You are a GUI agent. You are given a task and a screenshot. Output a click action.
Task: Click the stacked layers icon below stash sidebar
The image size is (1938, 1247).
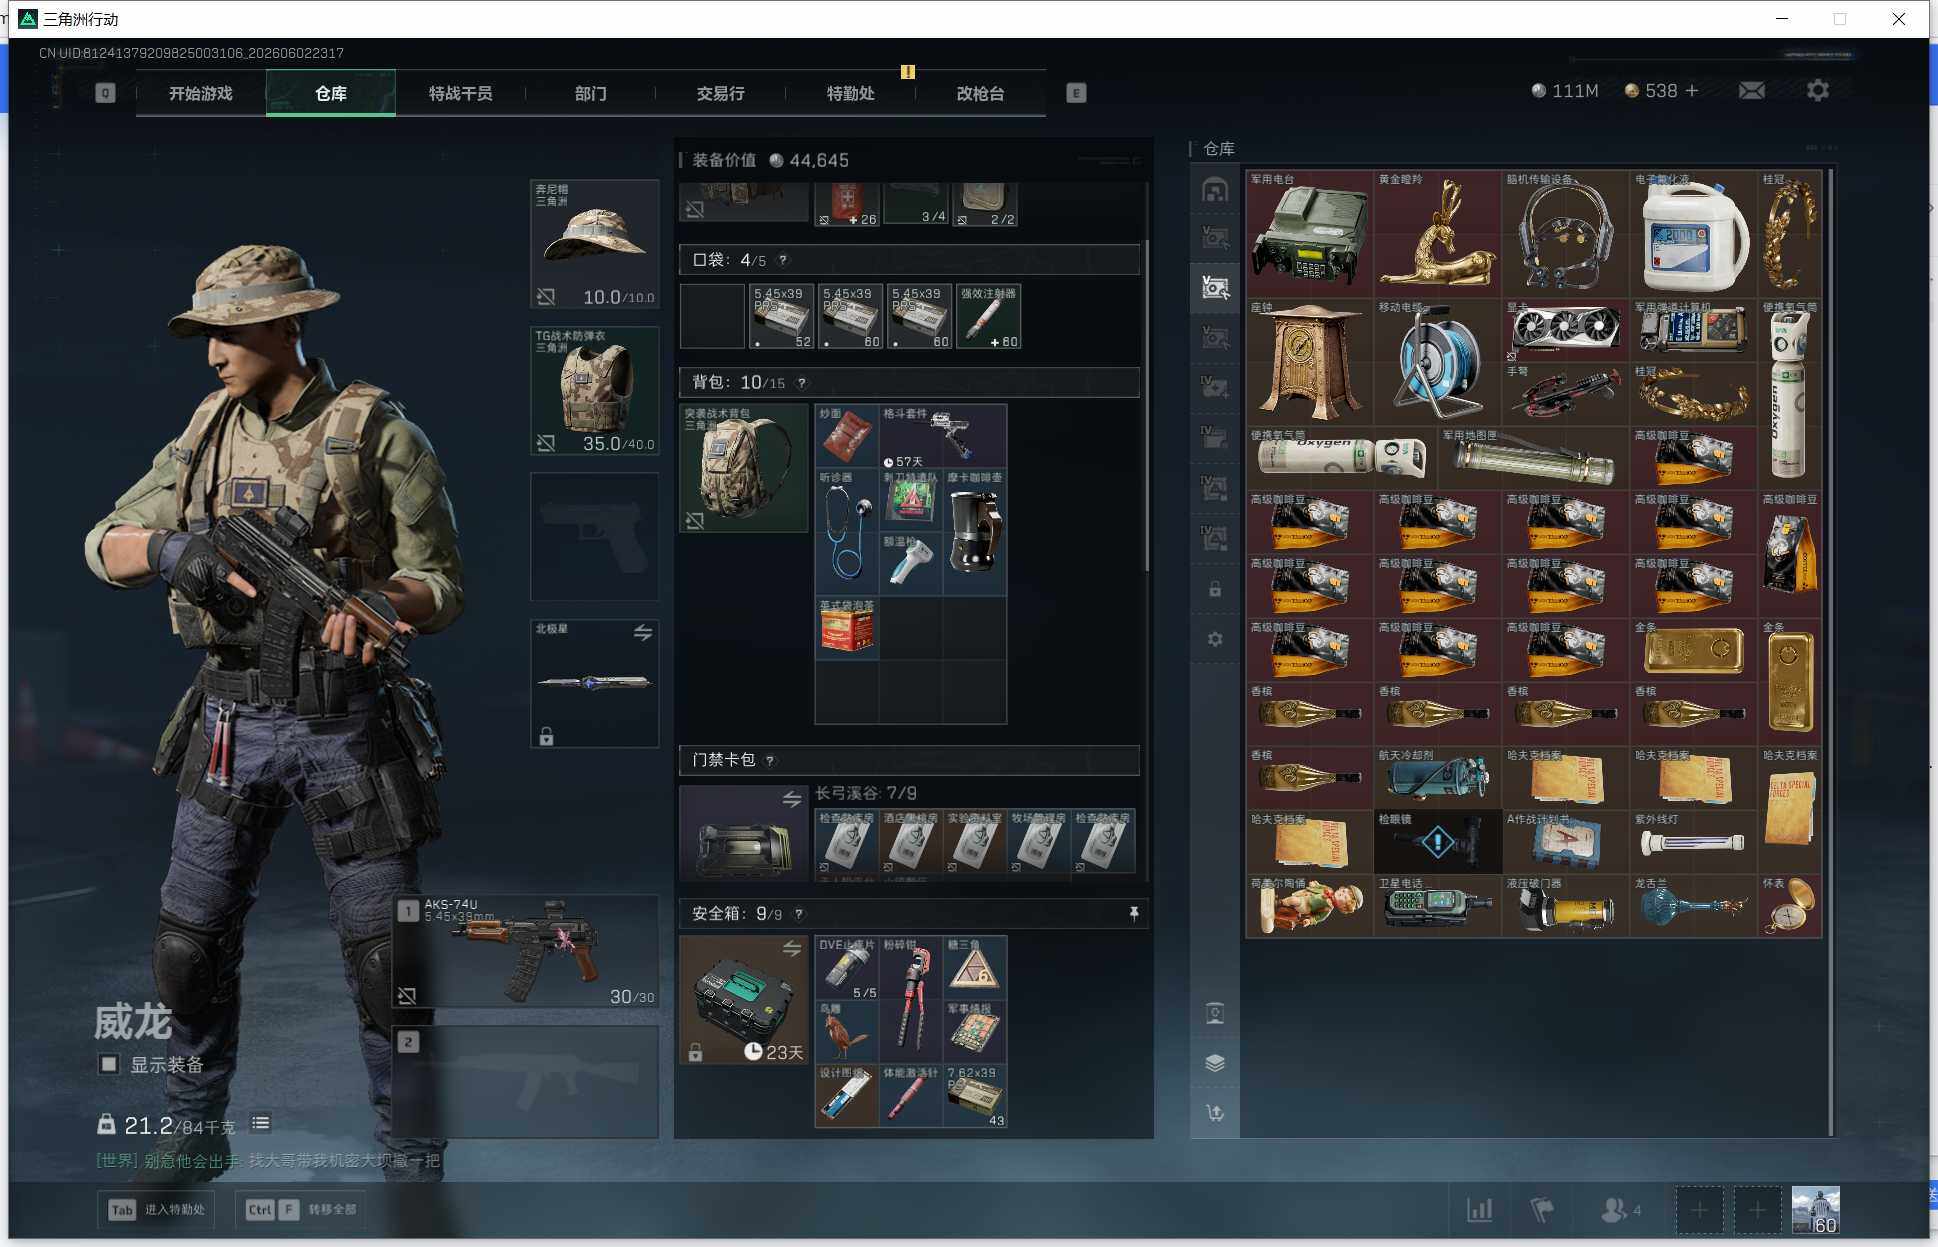[x=1215, y=1063]
